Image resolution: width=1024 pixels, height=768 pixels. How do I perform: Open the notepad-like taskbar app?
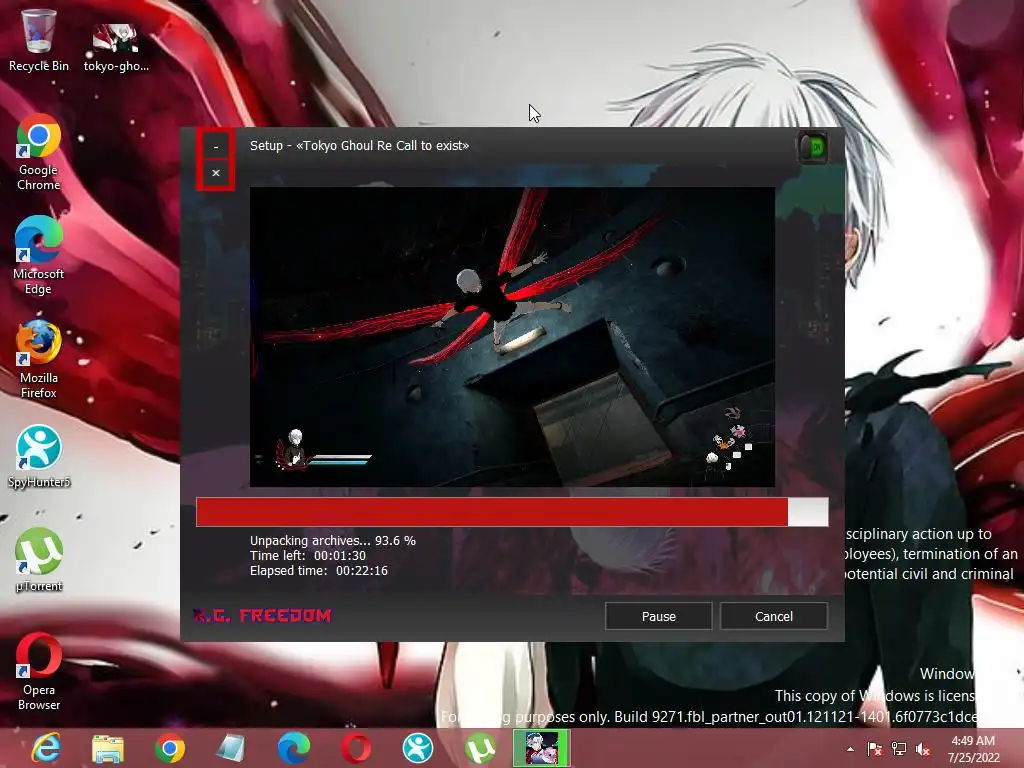231,748
